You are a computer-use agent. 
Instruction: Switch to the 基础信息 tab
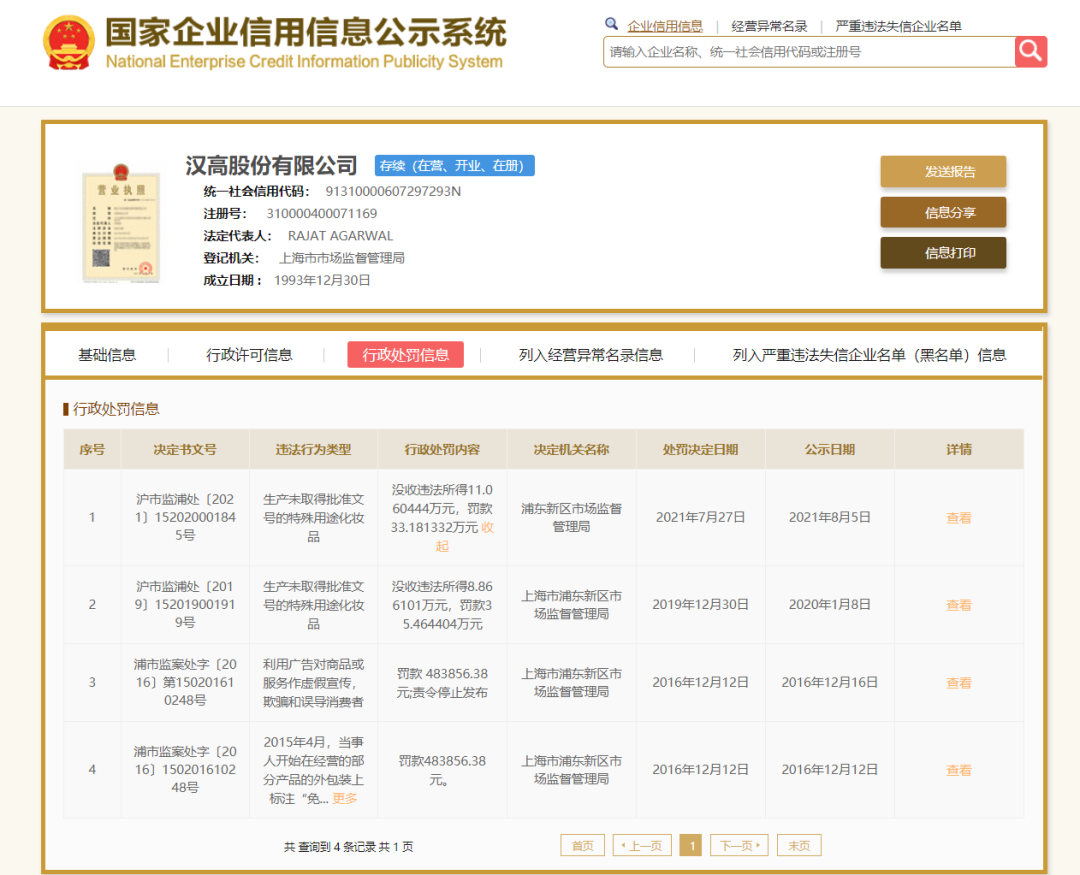(x=107, y=355)
